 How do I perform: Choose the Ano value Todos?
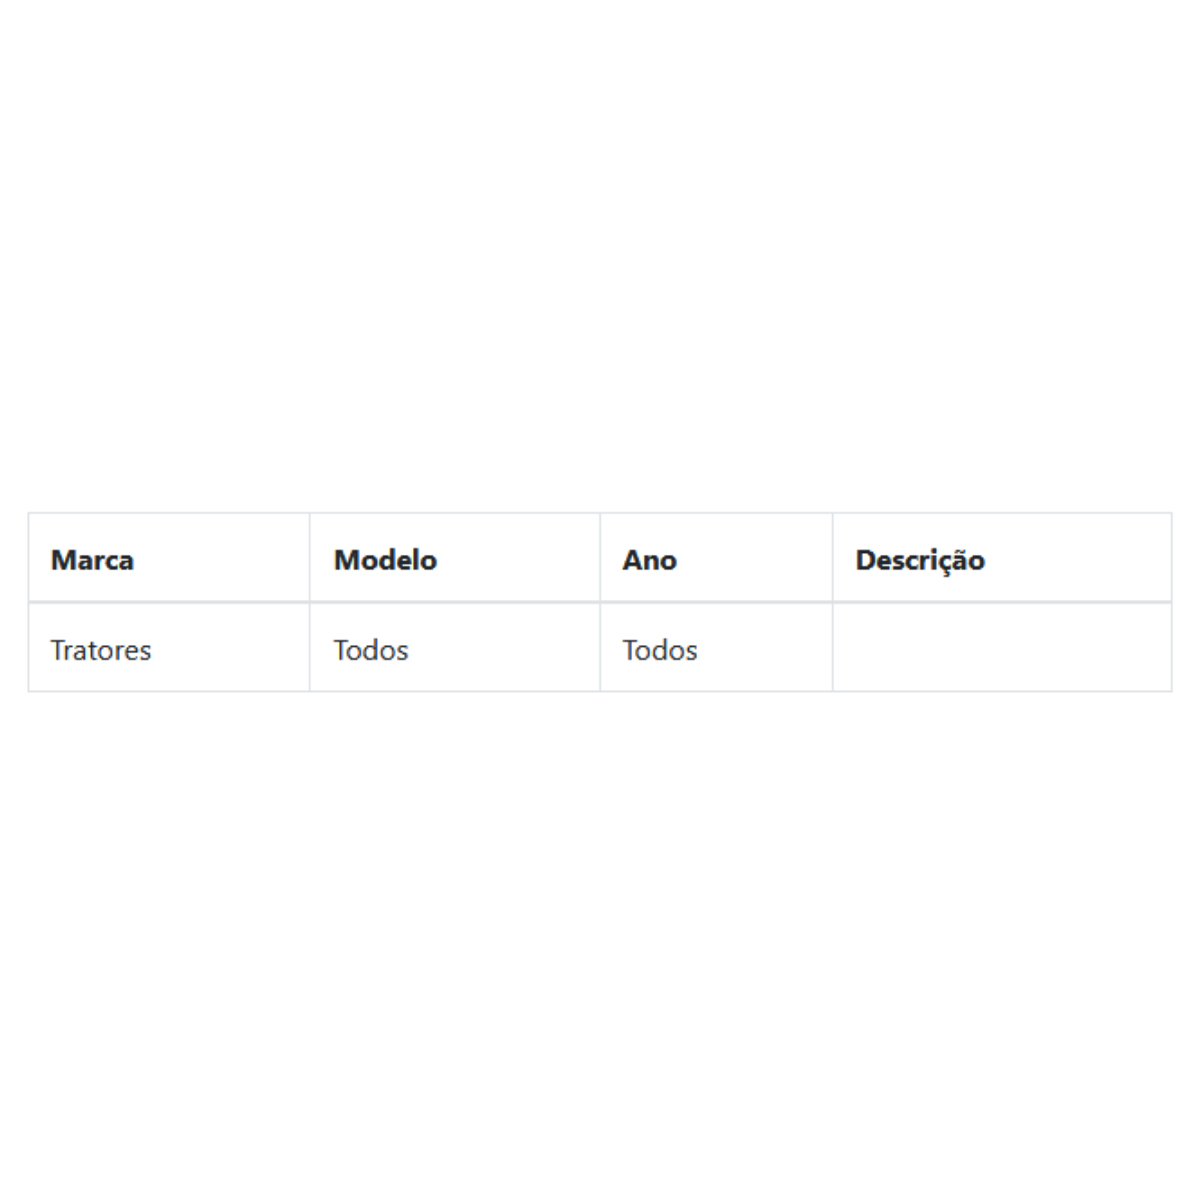point(660,650)
